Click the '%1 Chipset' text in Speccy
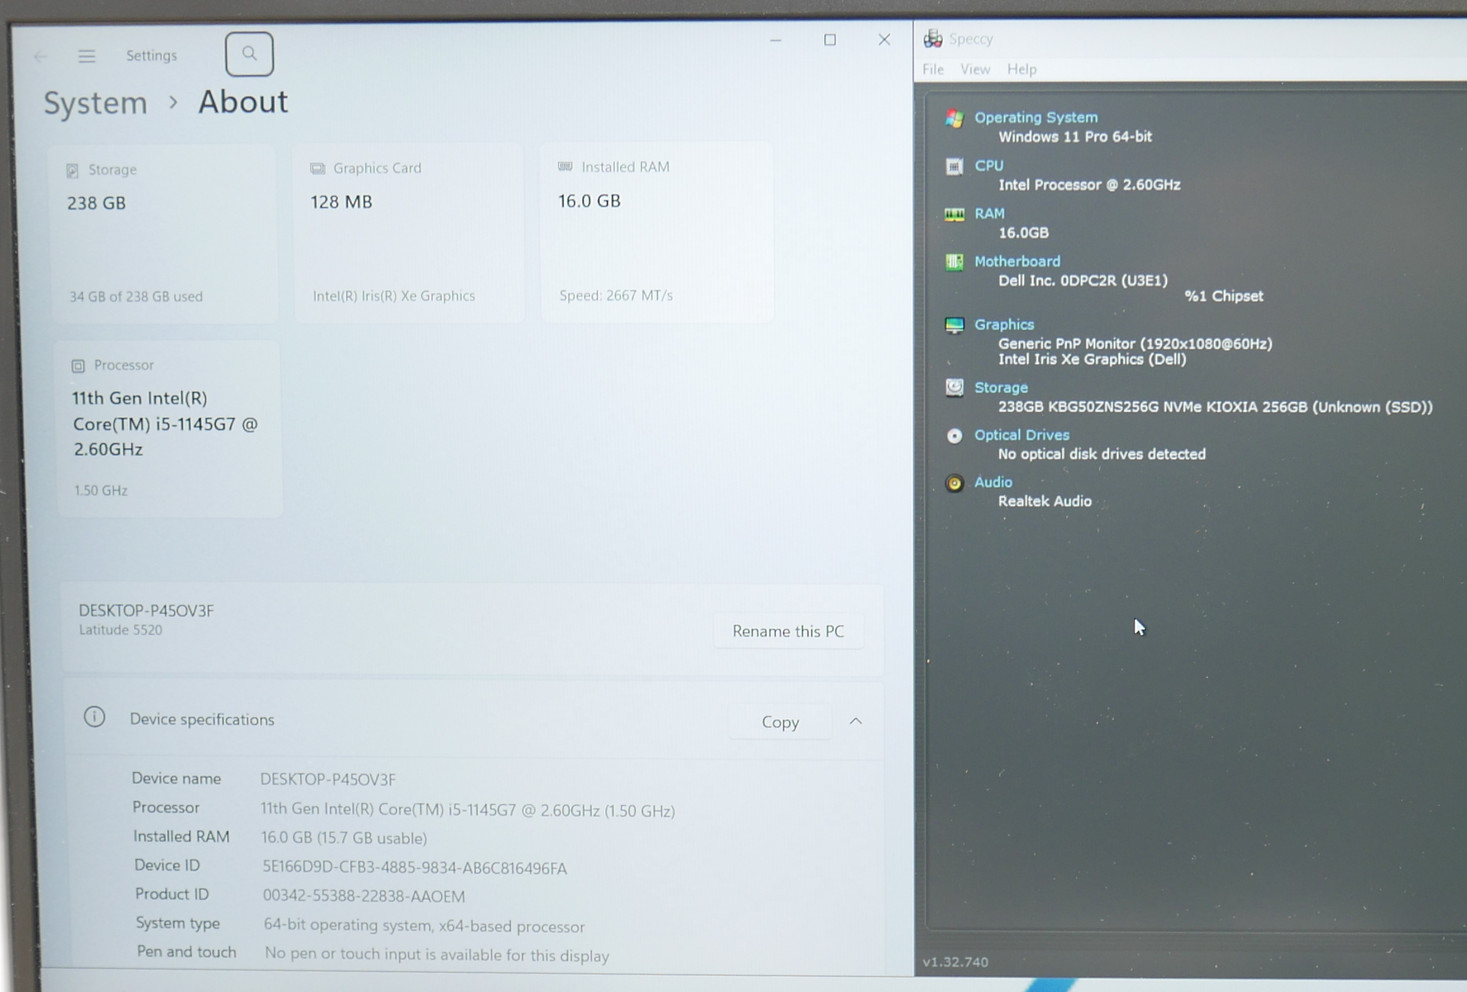The width and height of the screenshot is (1467, 992). point(1224,296)
